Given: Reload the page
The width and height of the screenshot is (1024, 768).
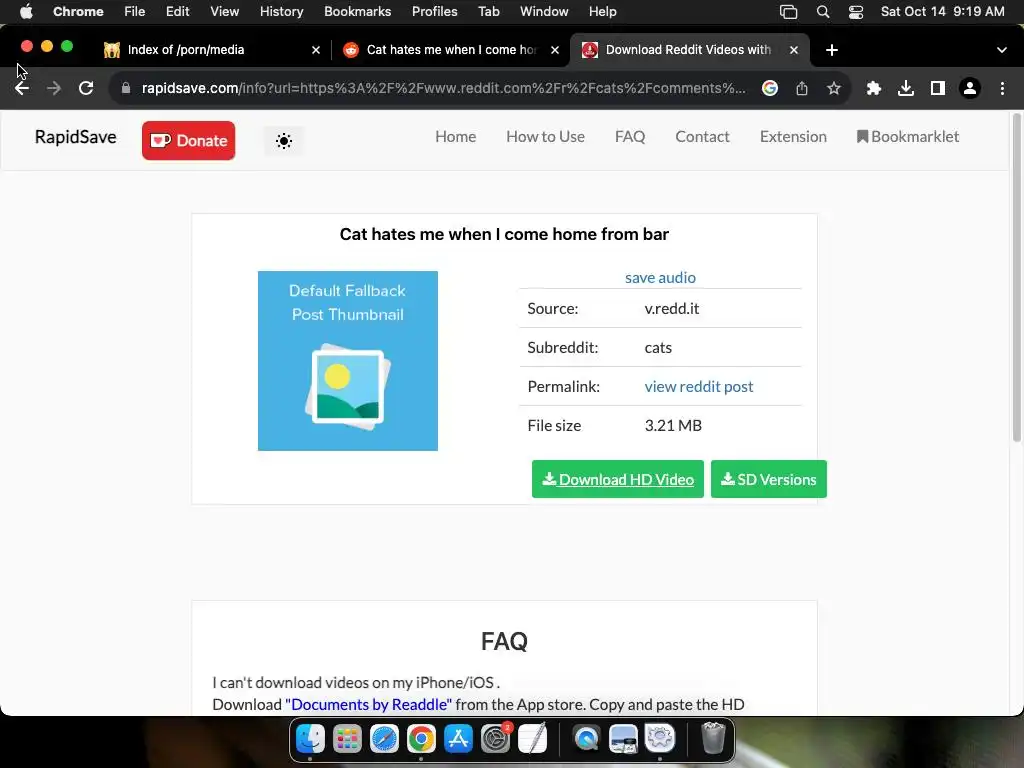Looking at the screenshot, I should coord(86,88).
